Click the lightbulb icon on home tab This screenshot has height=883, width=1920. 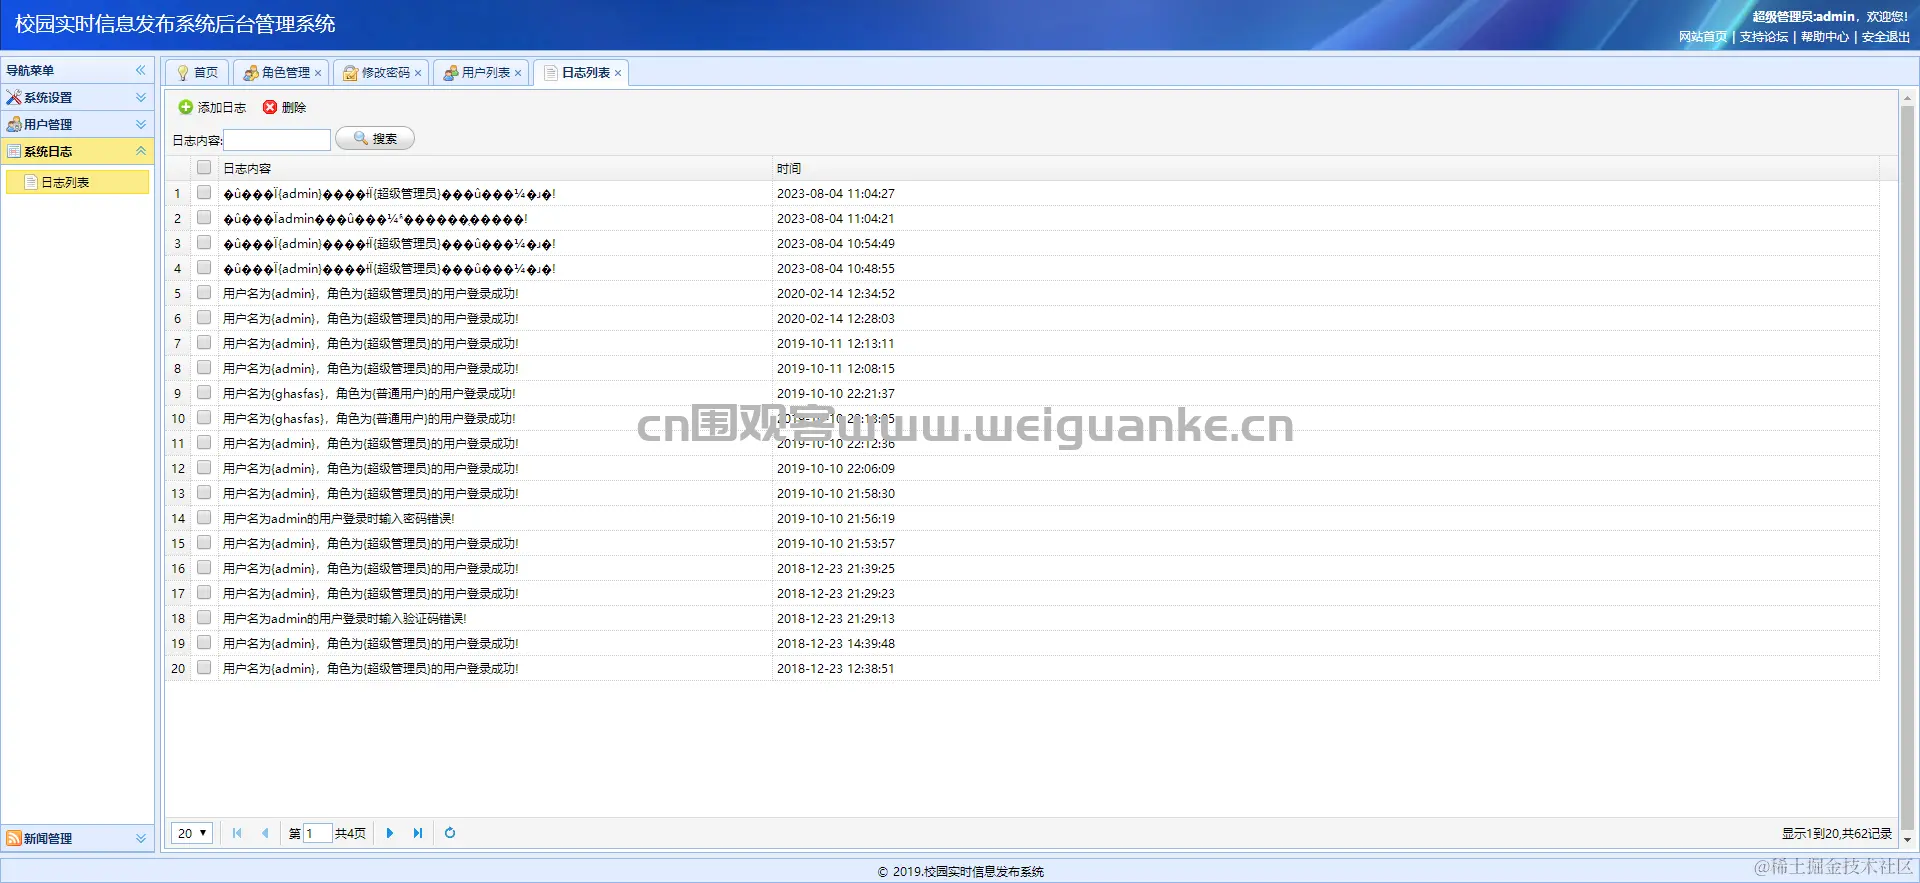[183, 73]
